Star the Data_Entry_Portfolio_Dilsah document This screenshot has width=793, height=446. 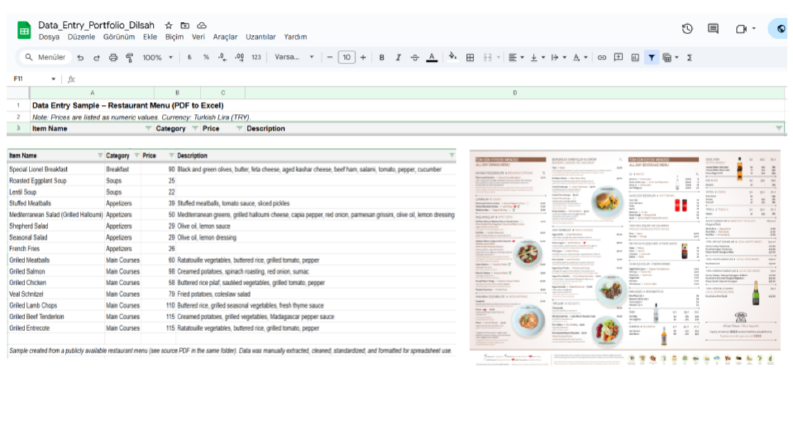tap(169, 25)
